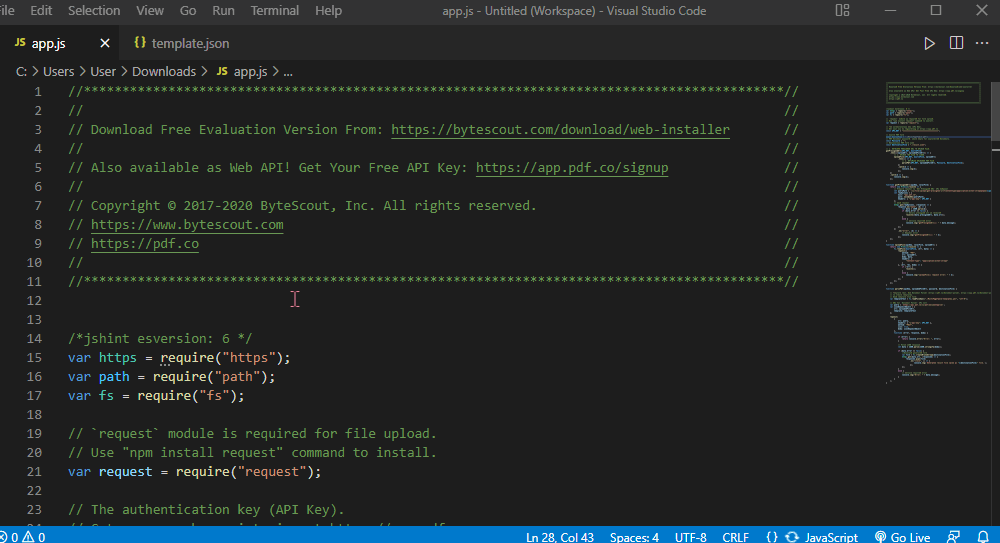Viewport: 1000px width, 543px height.
Task: Click the var fs declaration line
Action: point(156,396)
